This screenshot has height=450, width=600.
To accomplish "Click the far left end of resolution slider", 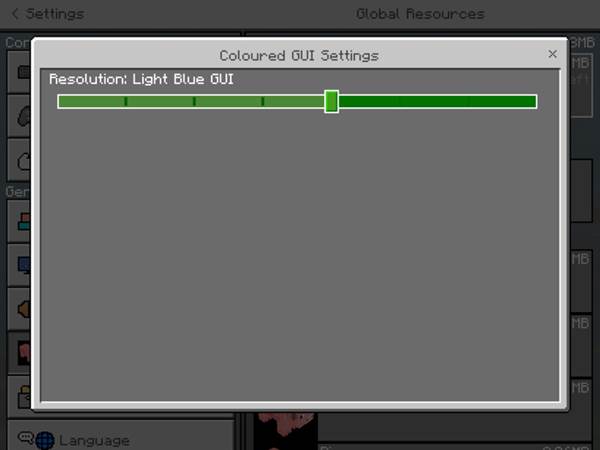I will pyautogui.click(x=61, y=101).
